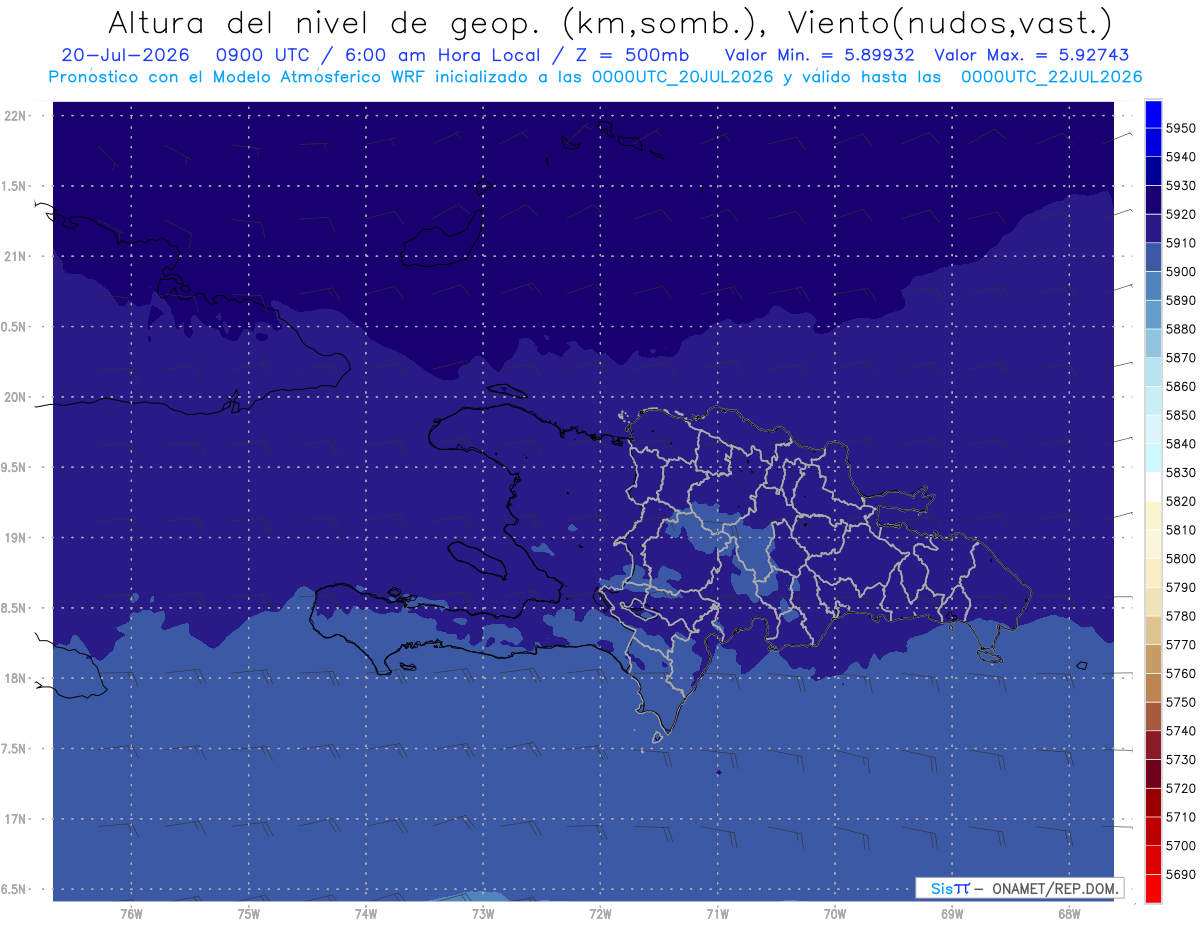Click the '20N' latitude label
The image size is (1200, 927).
click(x=15, y=397)
